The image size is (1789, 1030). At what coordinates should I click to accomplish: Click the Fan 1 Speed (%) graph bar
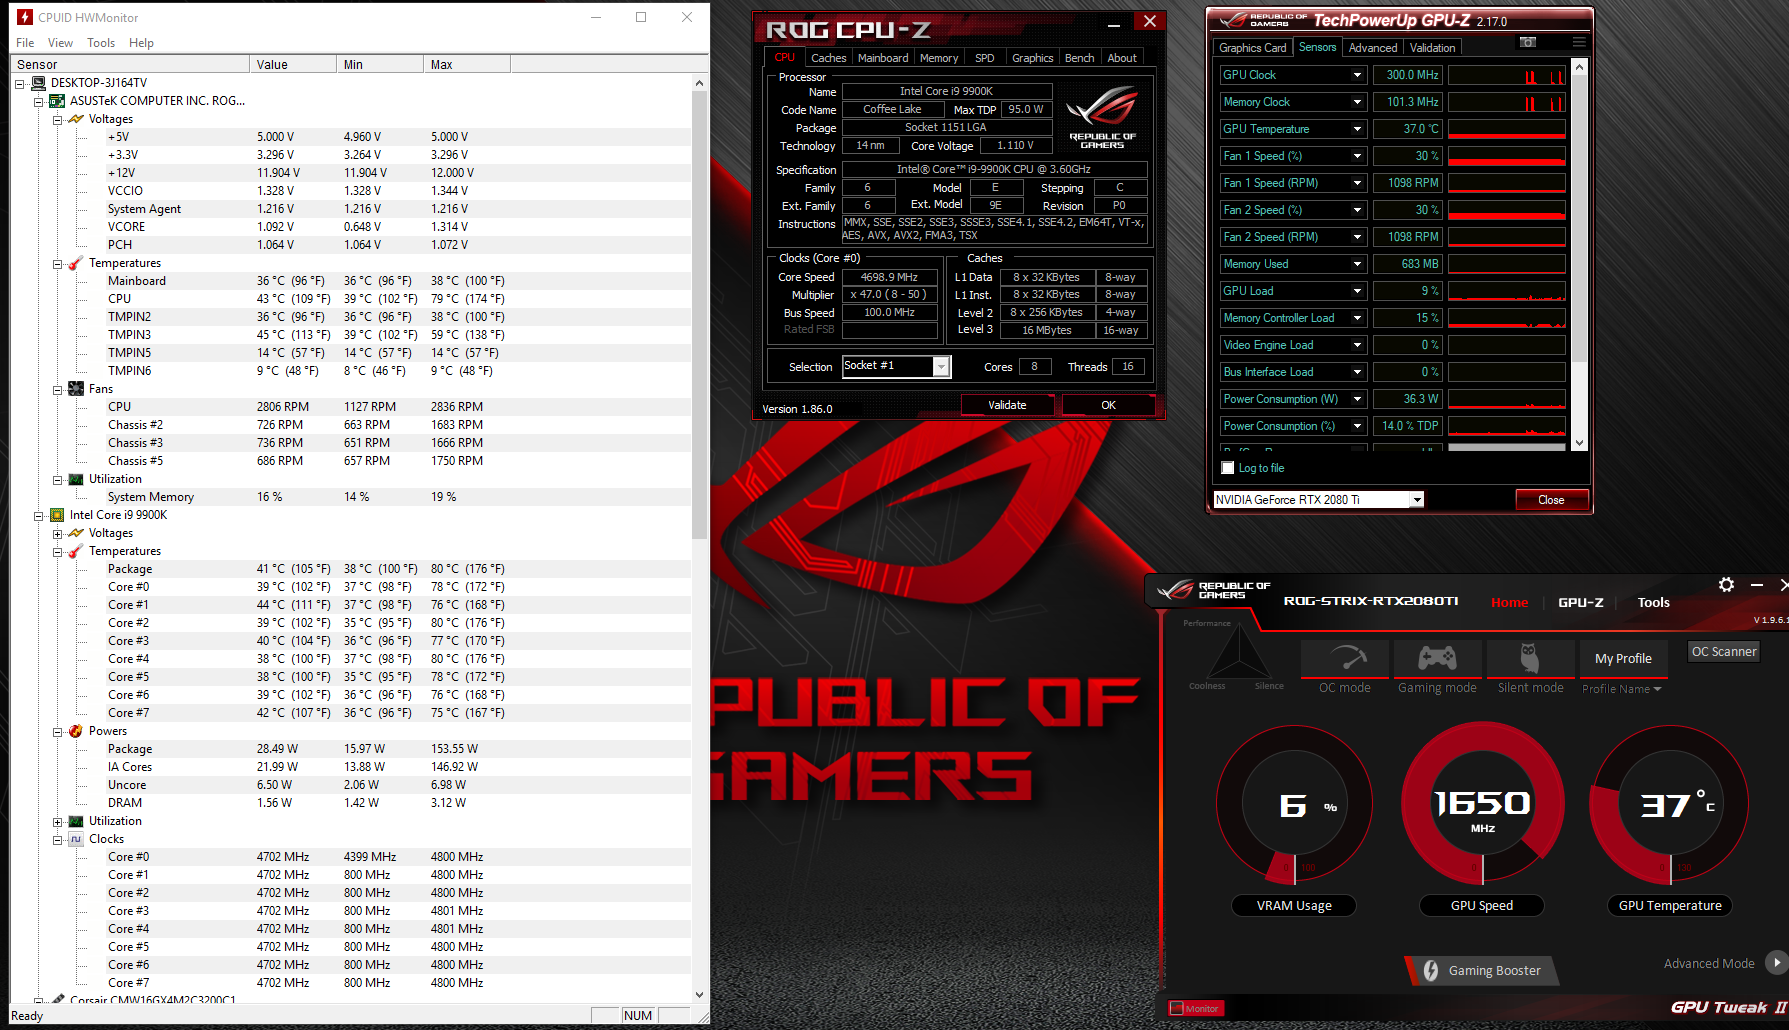1507,156
